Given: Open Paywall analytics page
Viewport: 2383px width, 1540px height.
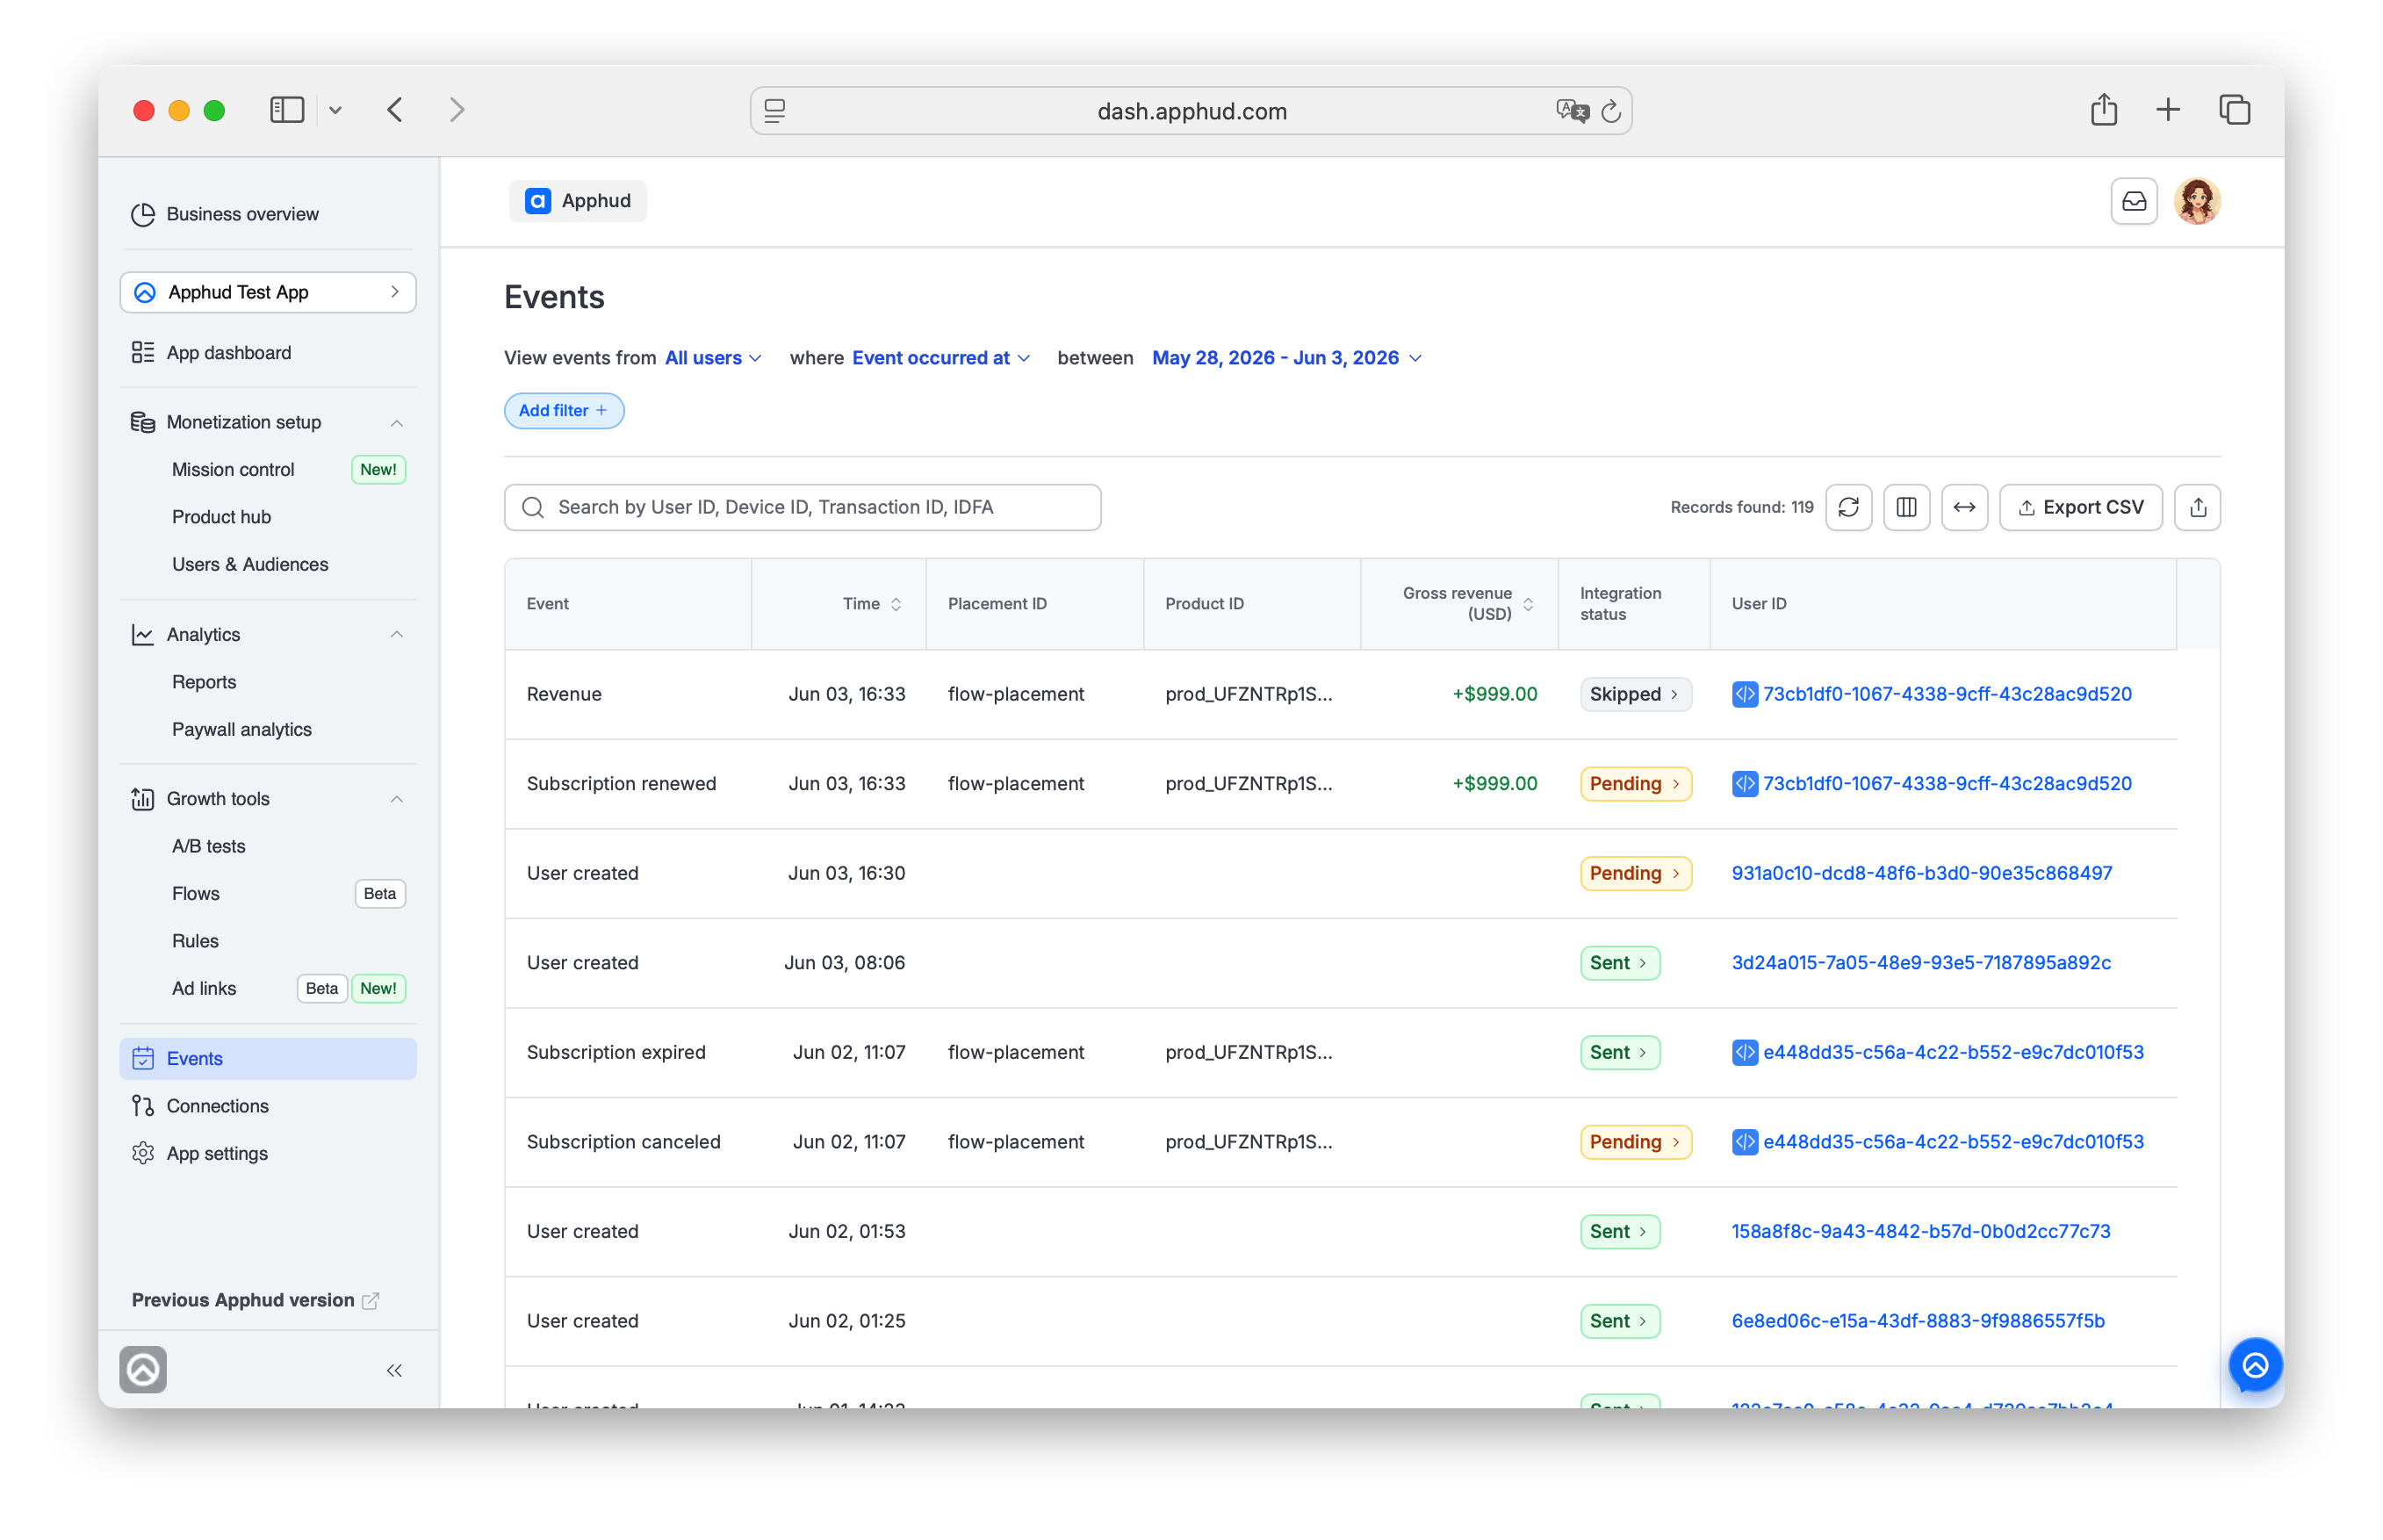Looking at the screenshot, I should point(242,729).
